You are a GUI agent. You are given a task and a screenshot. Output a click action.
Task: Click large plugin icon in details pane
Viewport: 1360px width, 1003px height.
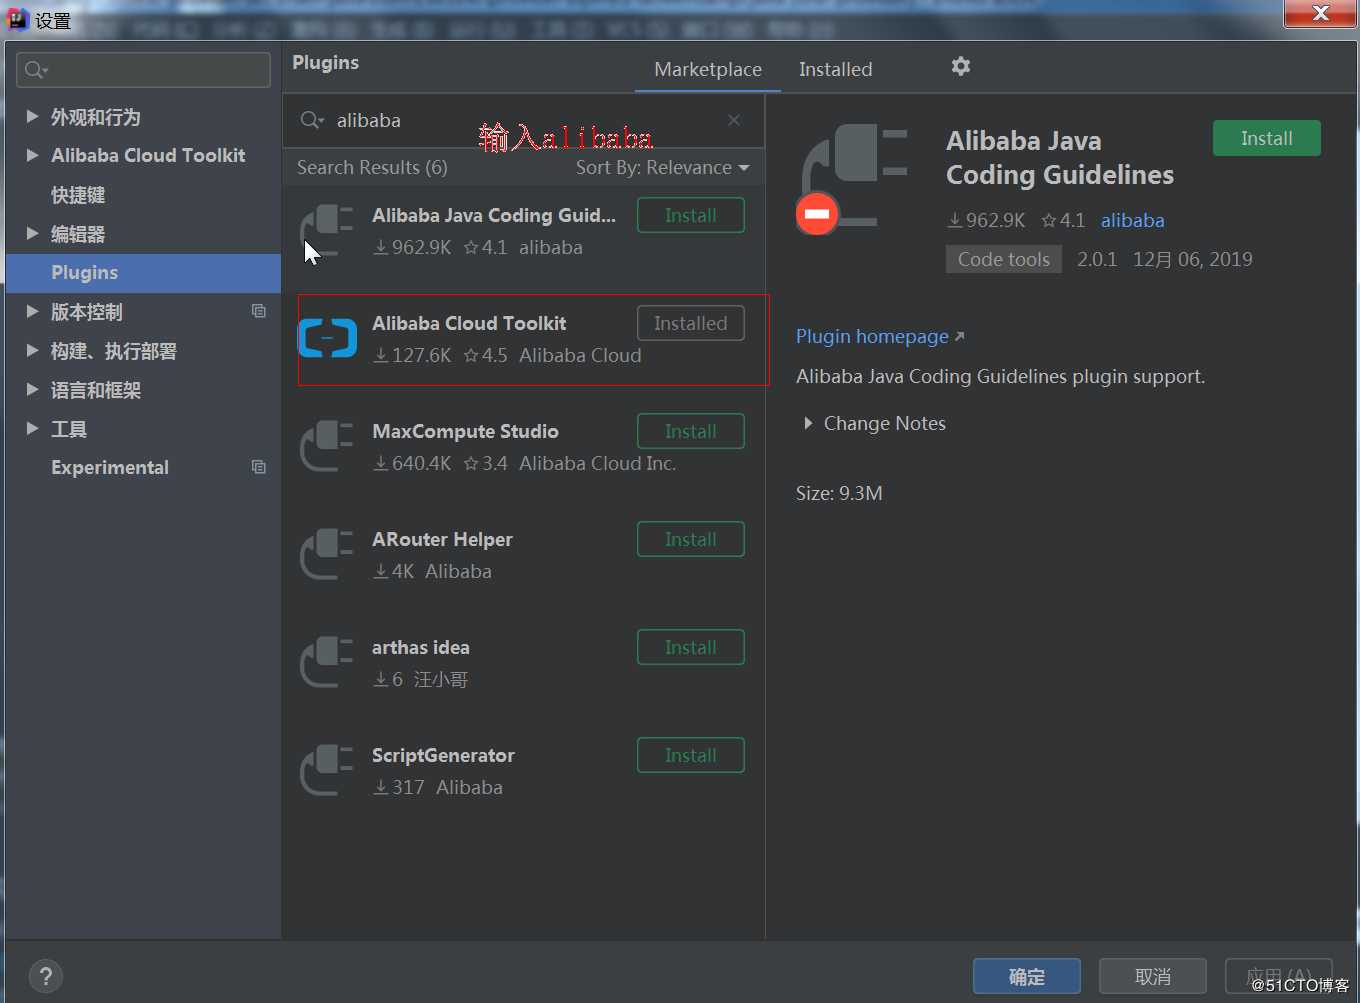point(853,178)
